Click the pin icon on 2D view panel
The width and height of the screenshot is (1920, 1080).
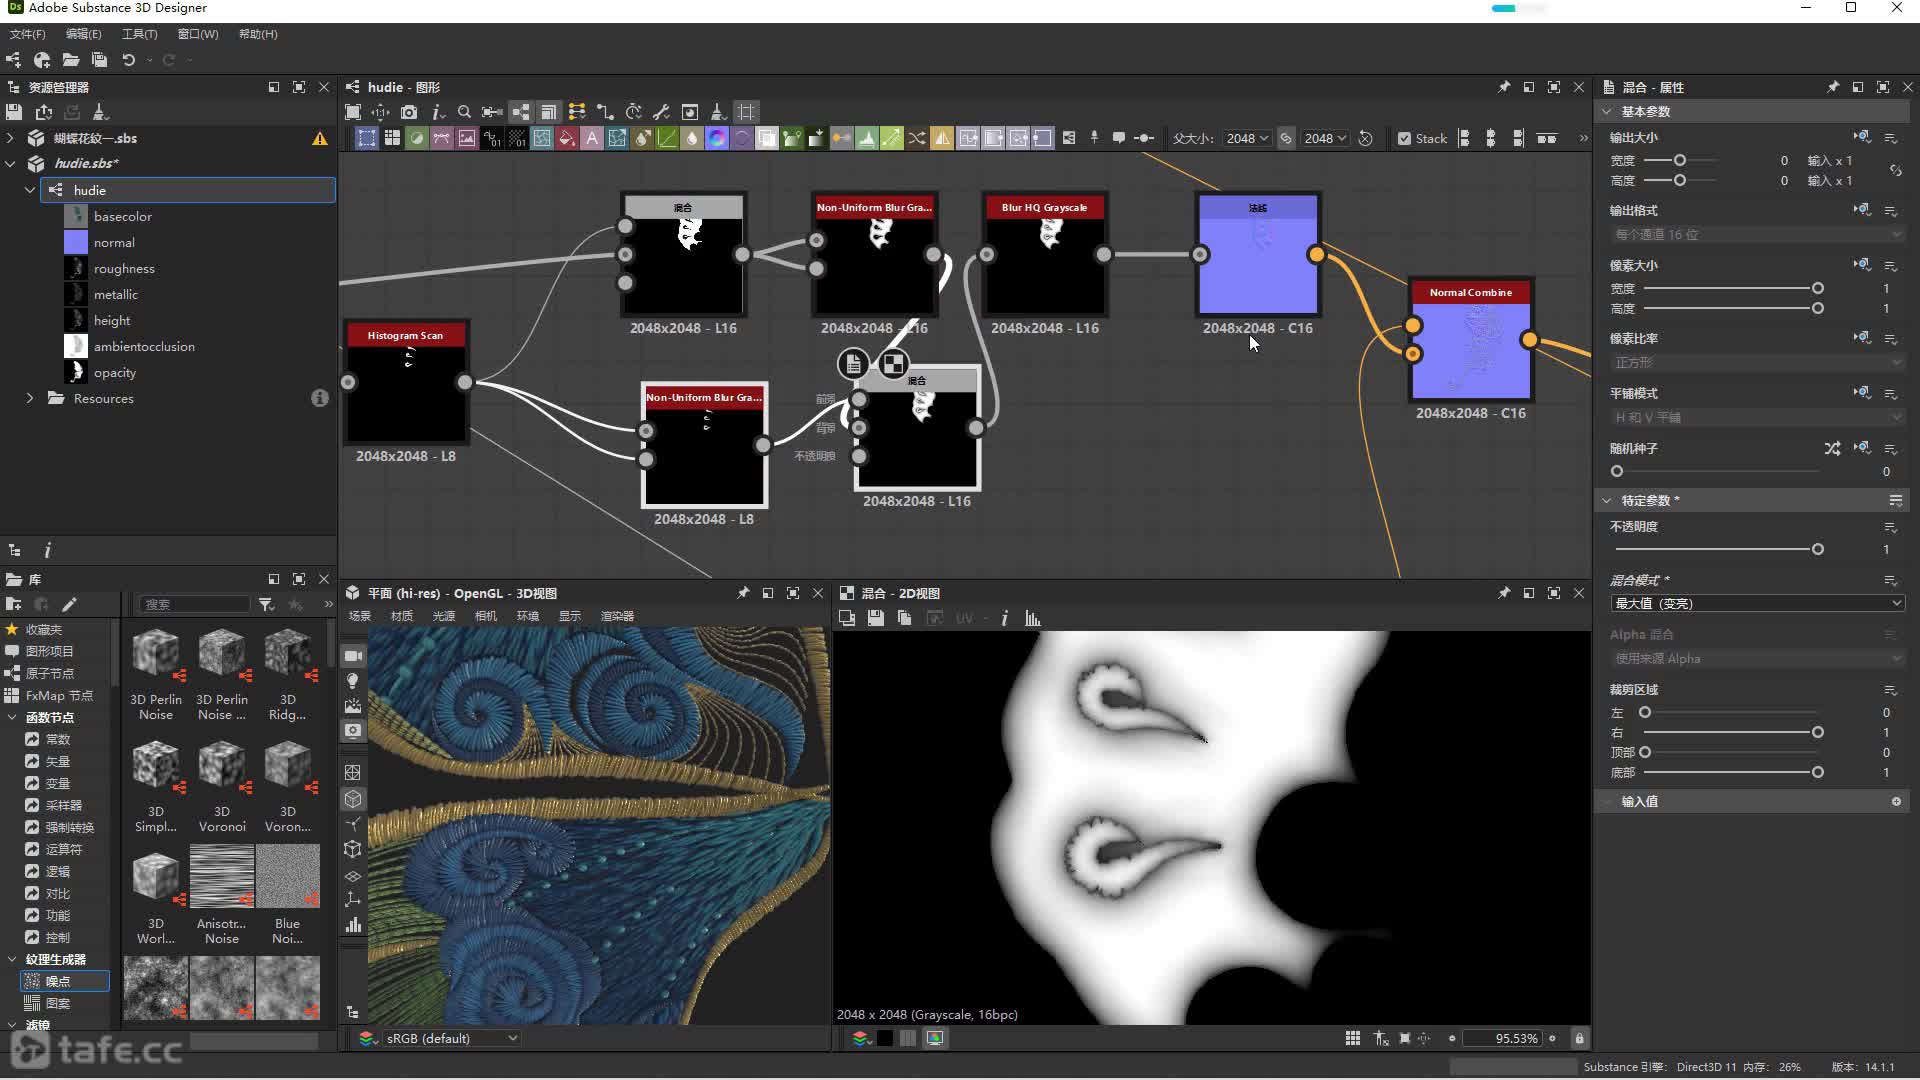tap(1503, 593)
